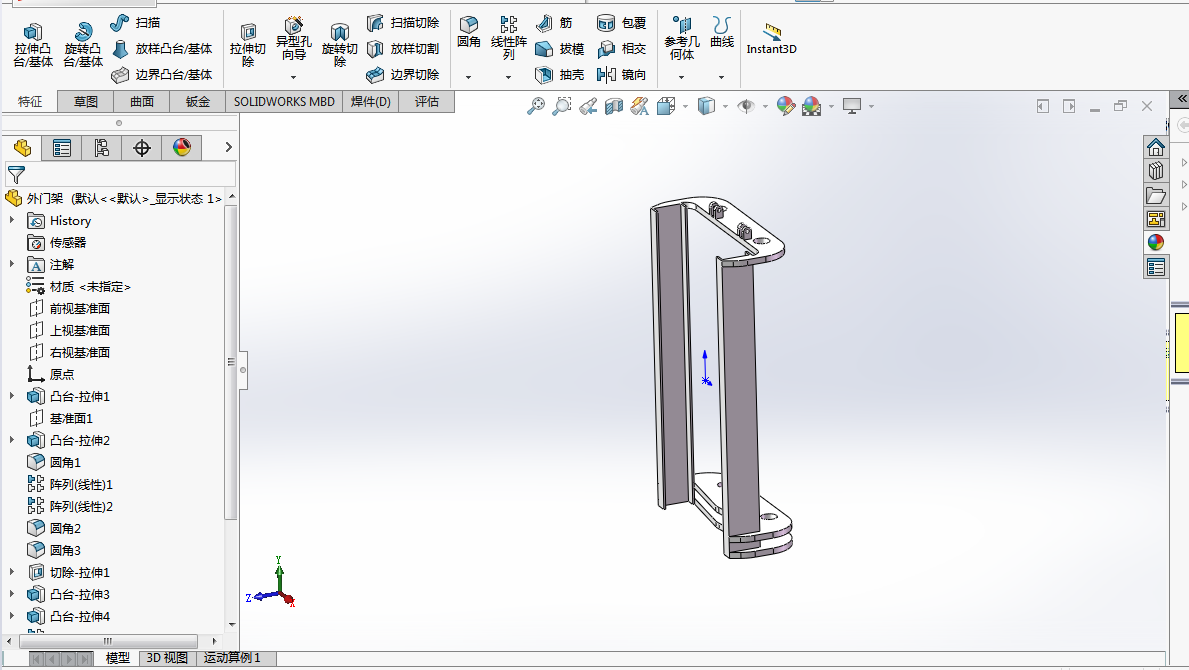Open the DisplayManager color ball tab
Viewport: 1189px width, 670px height.
coord(181,148)
